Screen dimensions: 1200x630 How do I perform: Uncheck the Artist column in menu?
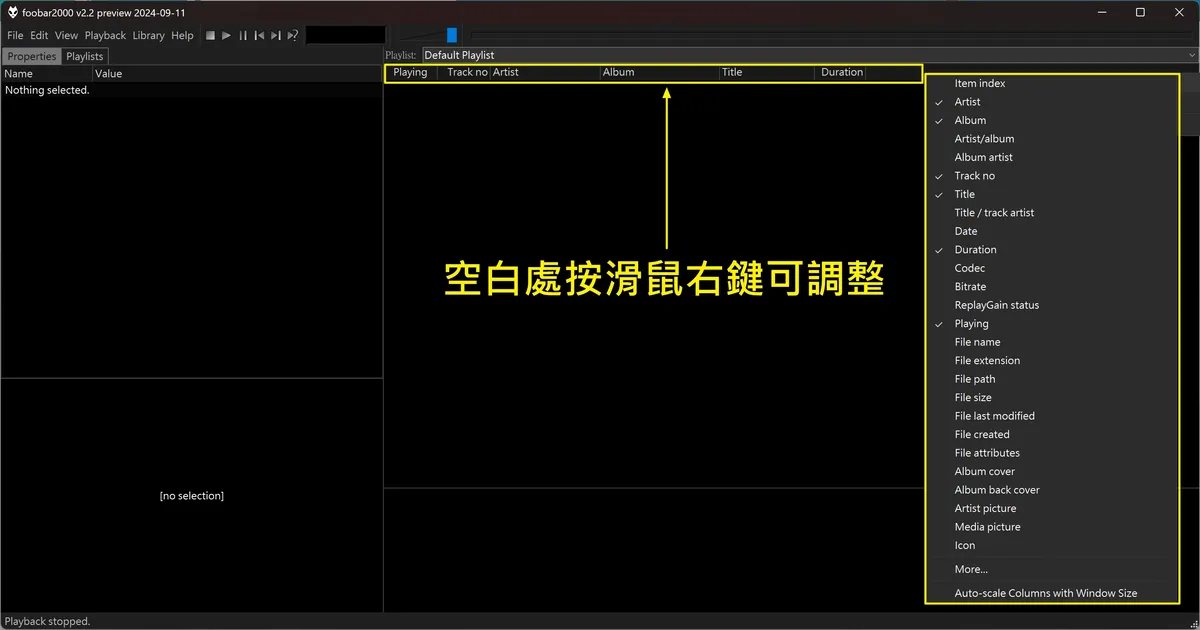[1052, 102]
